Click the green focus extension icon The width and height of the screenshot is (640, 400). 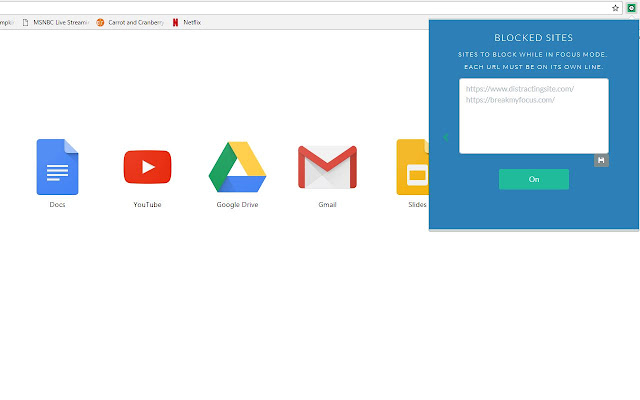point(631,8)
